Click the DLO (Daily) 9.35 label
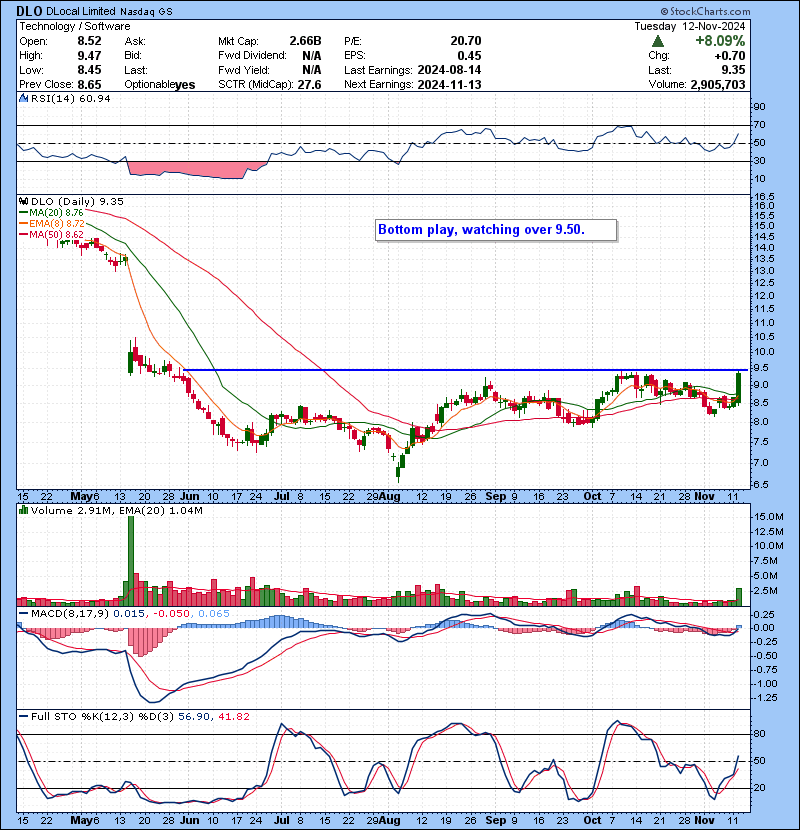 tap(77, 201)
